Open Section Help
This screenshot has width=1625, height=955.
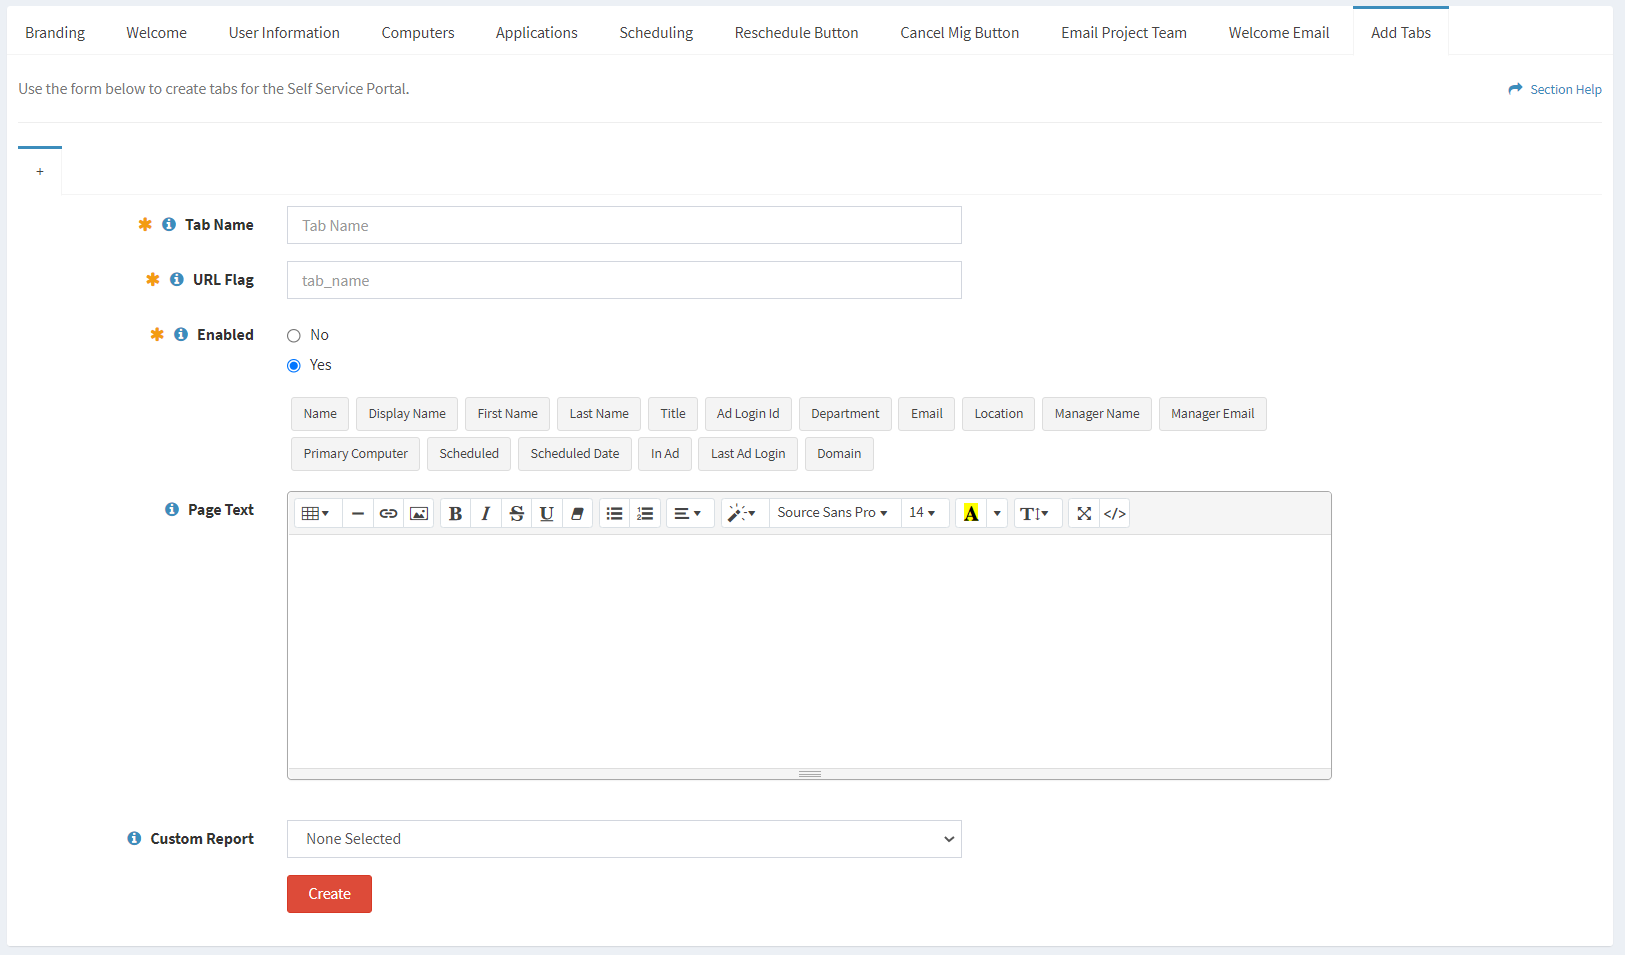[x=1563, y=89]
